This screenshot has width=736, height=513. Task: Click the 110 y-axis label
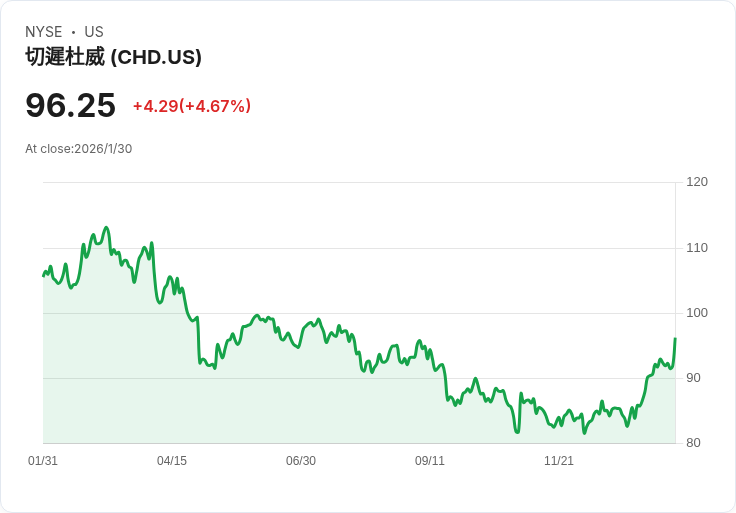[697, 248]
